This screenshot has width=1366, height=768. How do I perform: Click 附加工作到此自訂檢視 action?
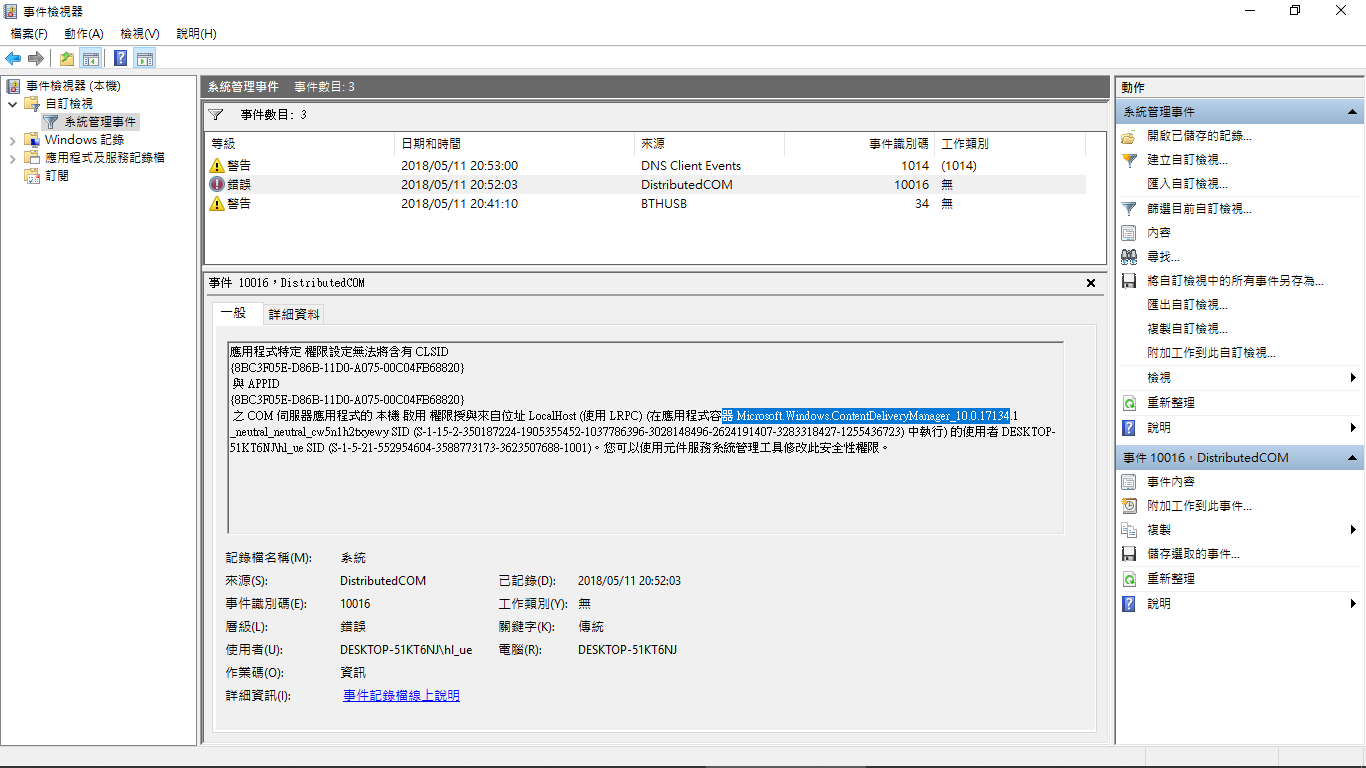tap(1211, 353)
